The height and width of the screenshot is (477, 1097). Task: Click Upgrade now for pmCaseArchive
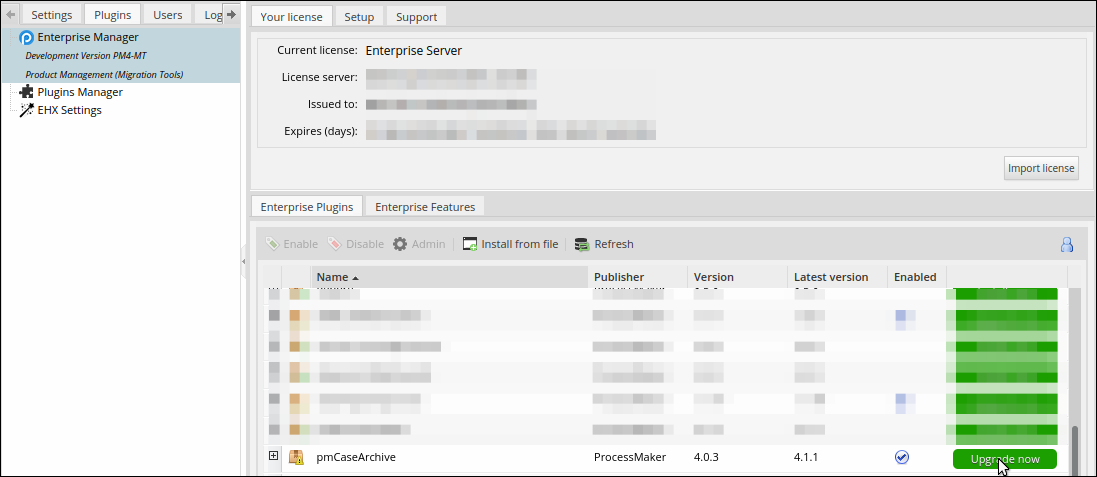coord(1005,459)
